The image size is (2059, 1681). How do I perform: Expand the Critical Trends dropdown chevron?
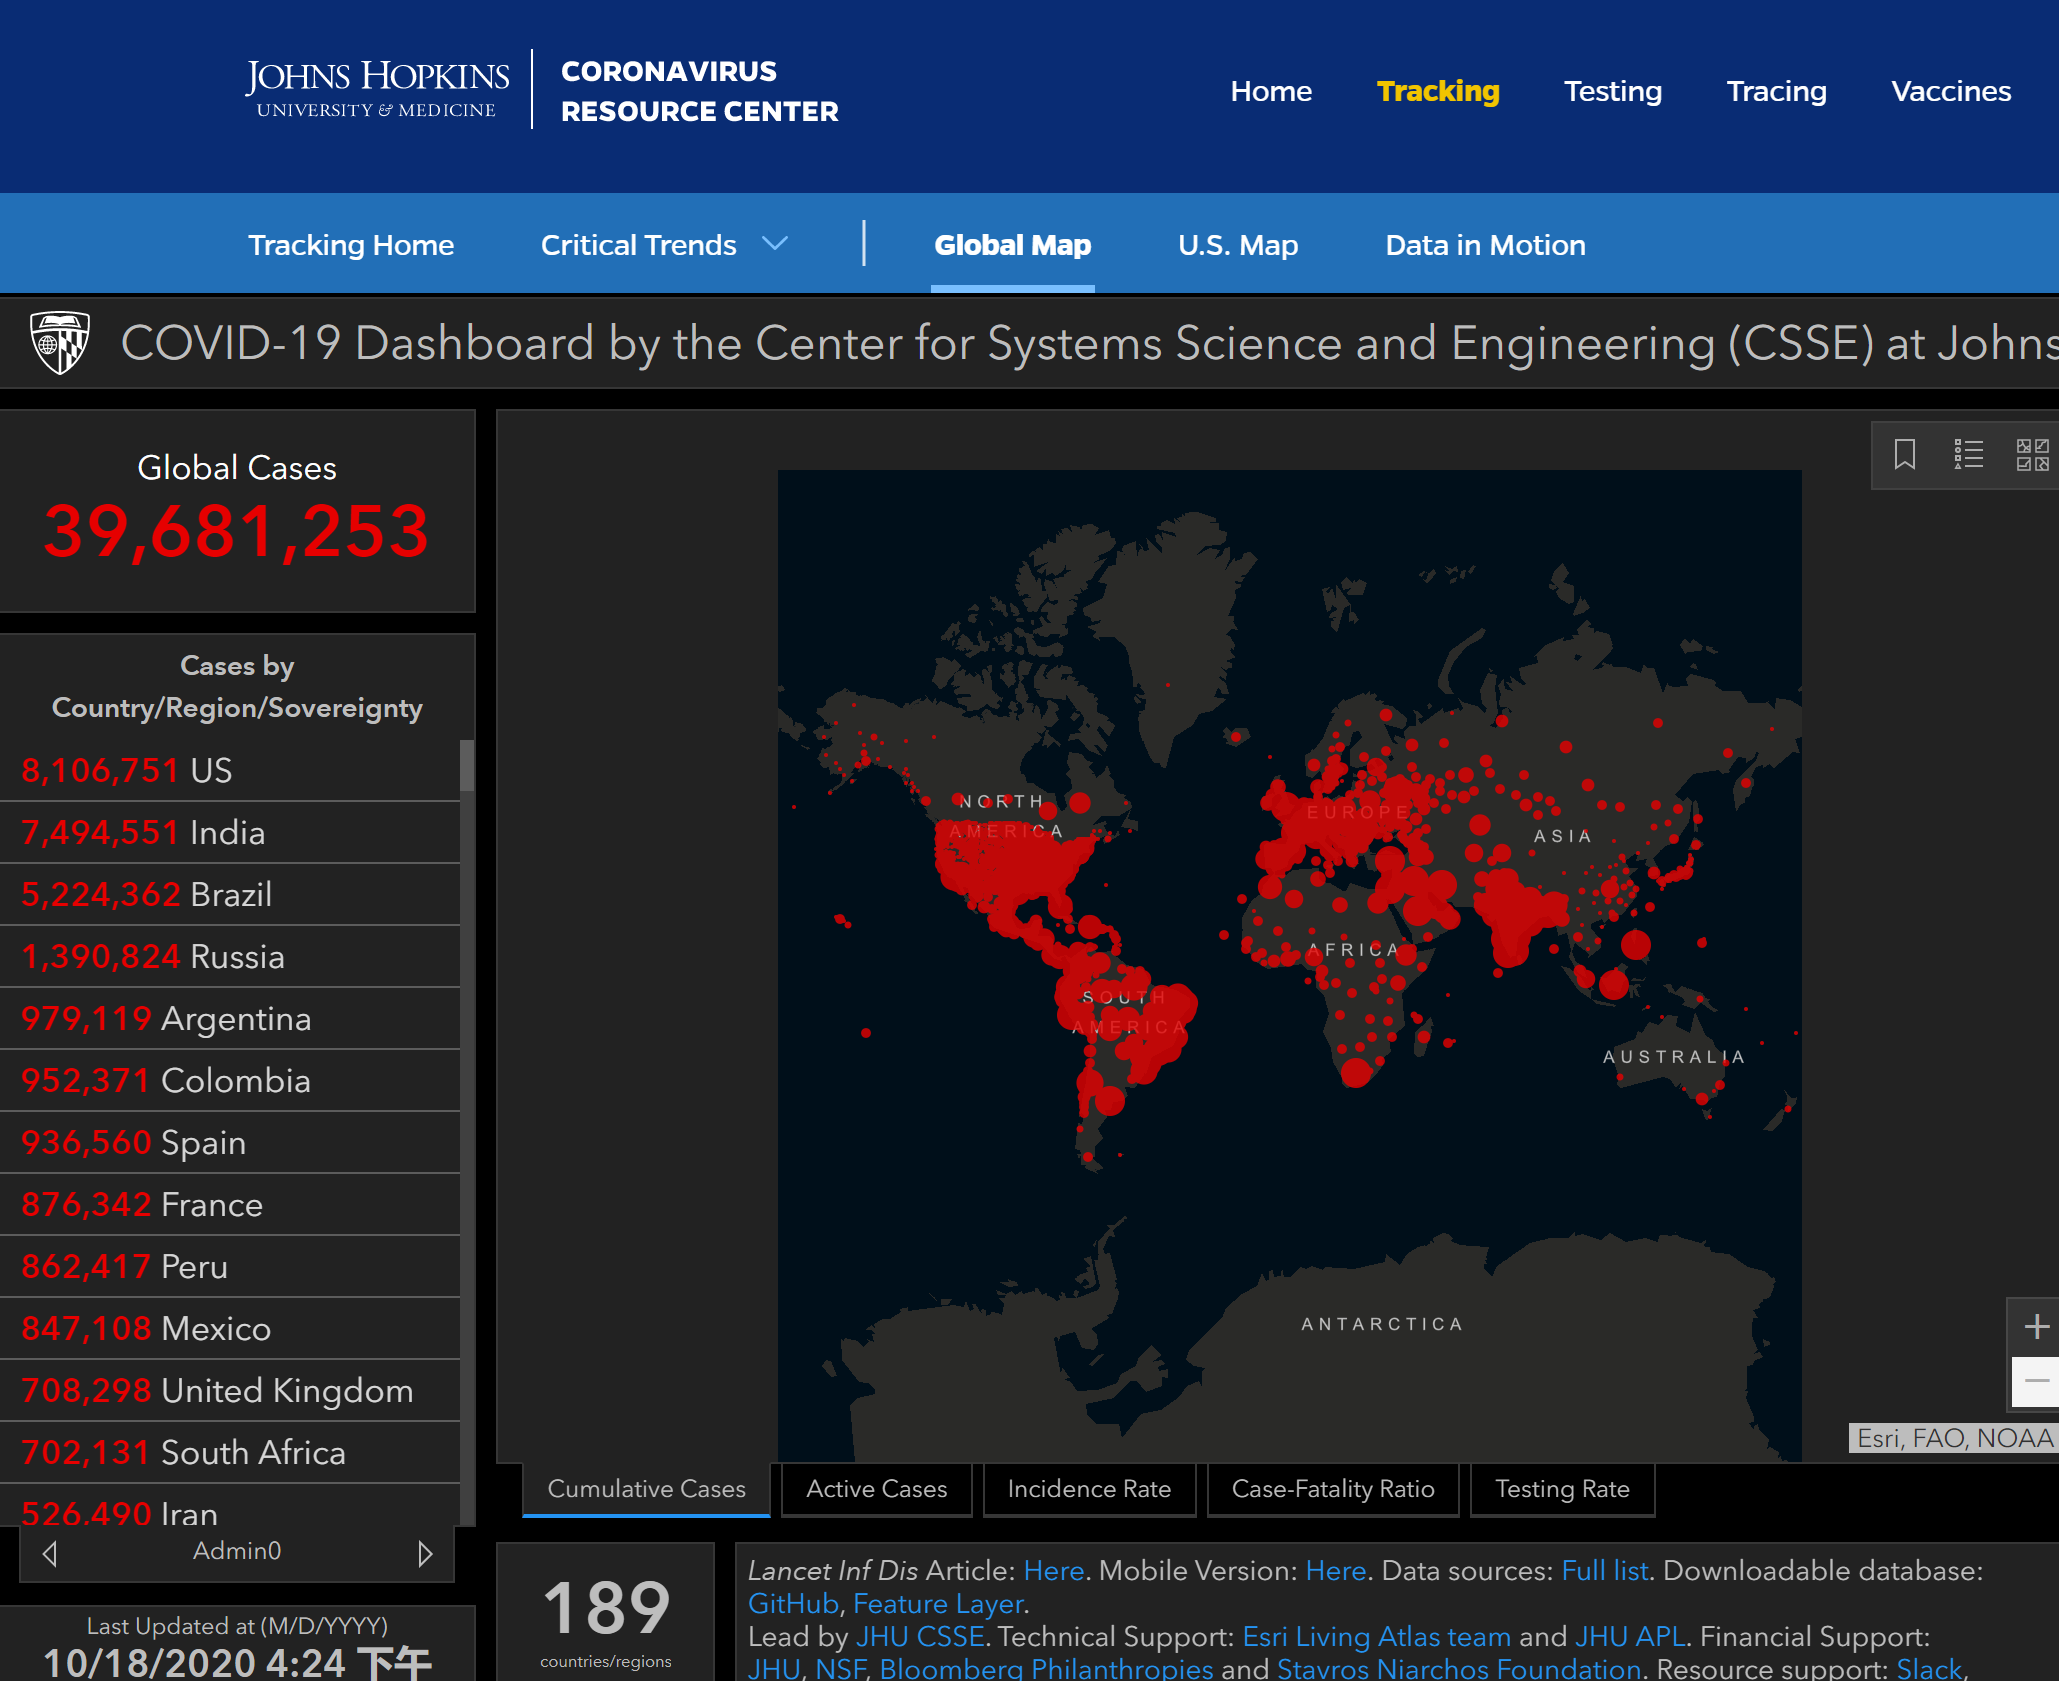[775, 244]
